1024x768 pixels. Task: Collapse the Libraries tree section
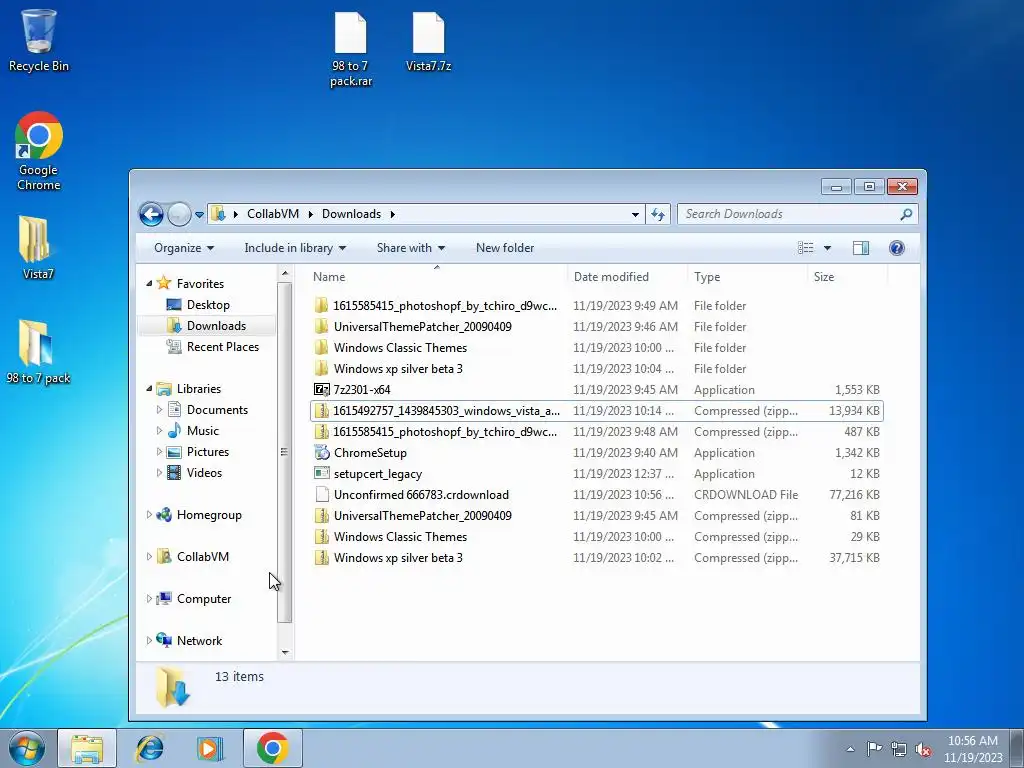tap(149, 389)
